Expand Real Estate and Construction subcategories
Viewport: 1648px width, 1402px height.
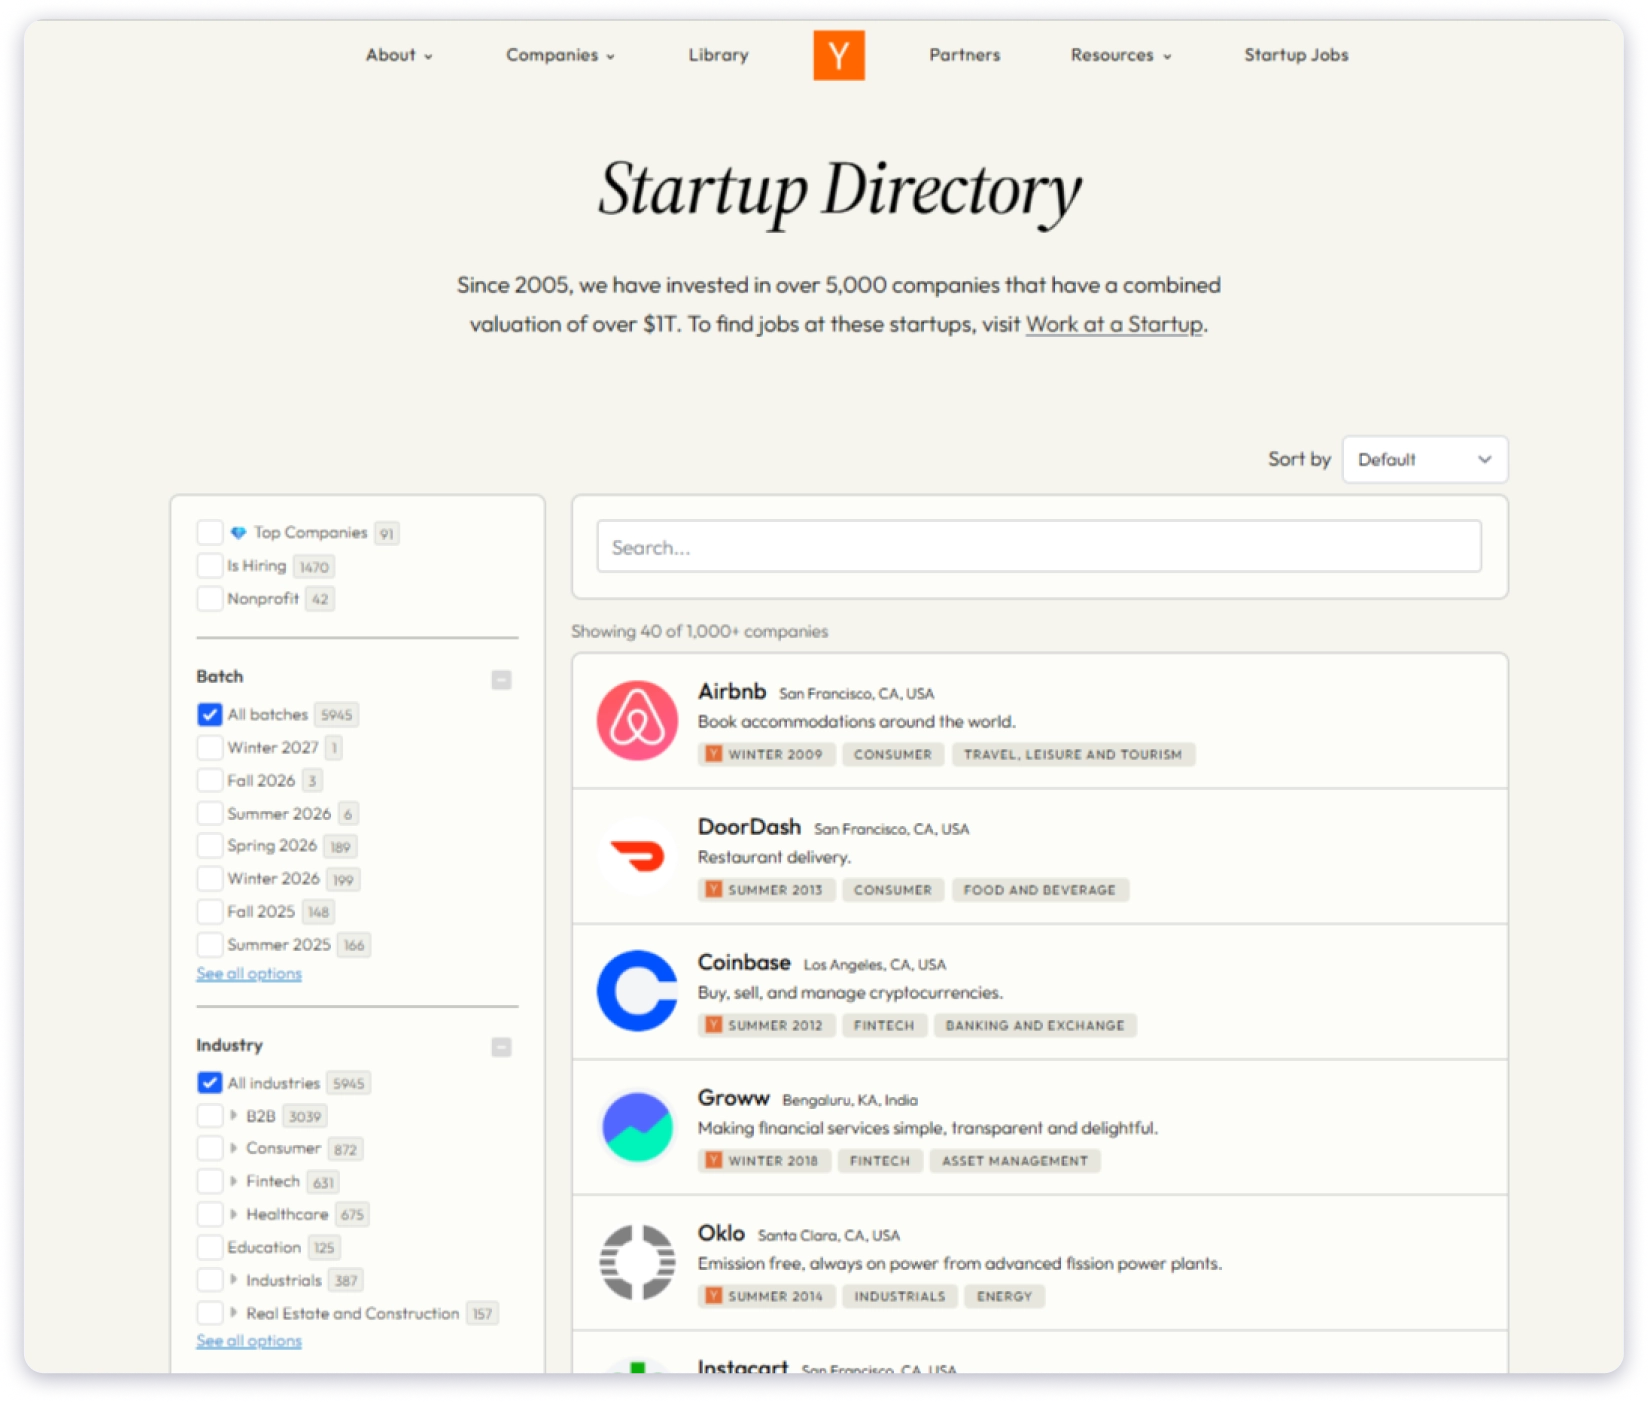coord(233,1312)
